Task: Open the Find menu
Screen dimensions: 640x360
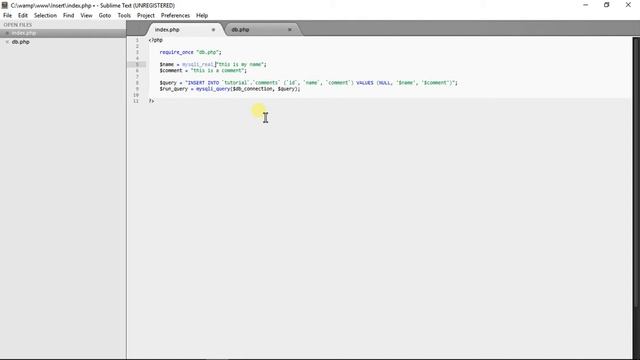Action: [69, 16]
